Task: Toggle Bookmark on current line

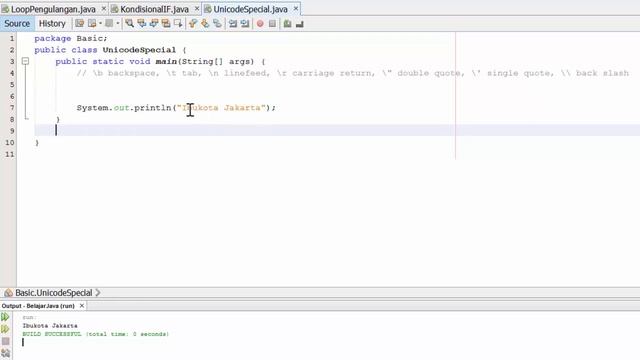Action: click(217, 24)
